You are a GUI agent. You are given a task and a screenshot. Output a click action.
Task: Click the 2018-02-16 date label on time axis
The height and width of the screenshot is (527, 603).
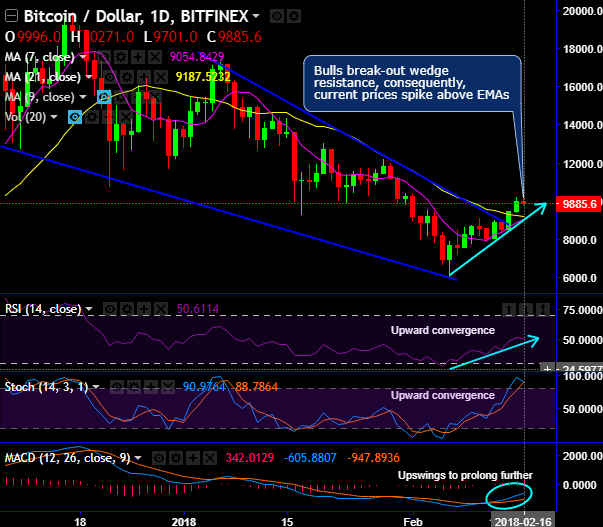coord(523,521)
